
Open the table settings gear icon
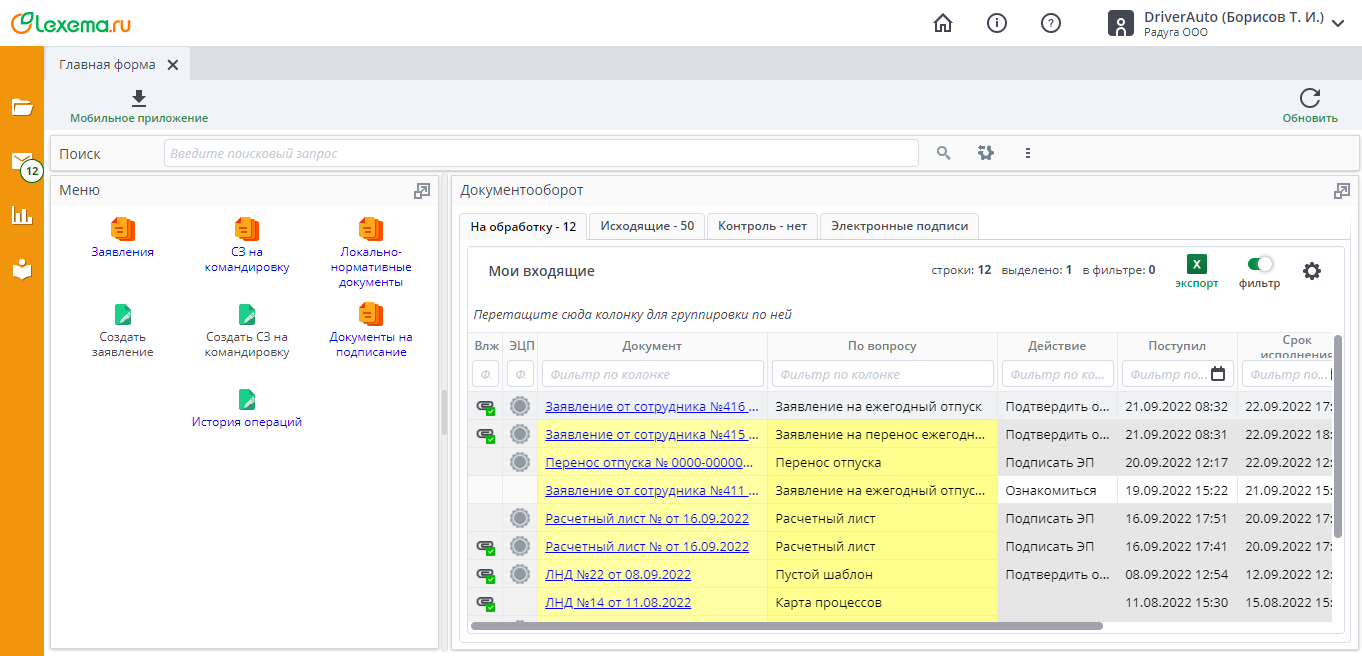point(1311,271)
